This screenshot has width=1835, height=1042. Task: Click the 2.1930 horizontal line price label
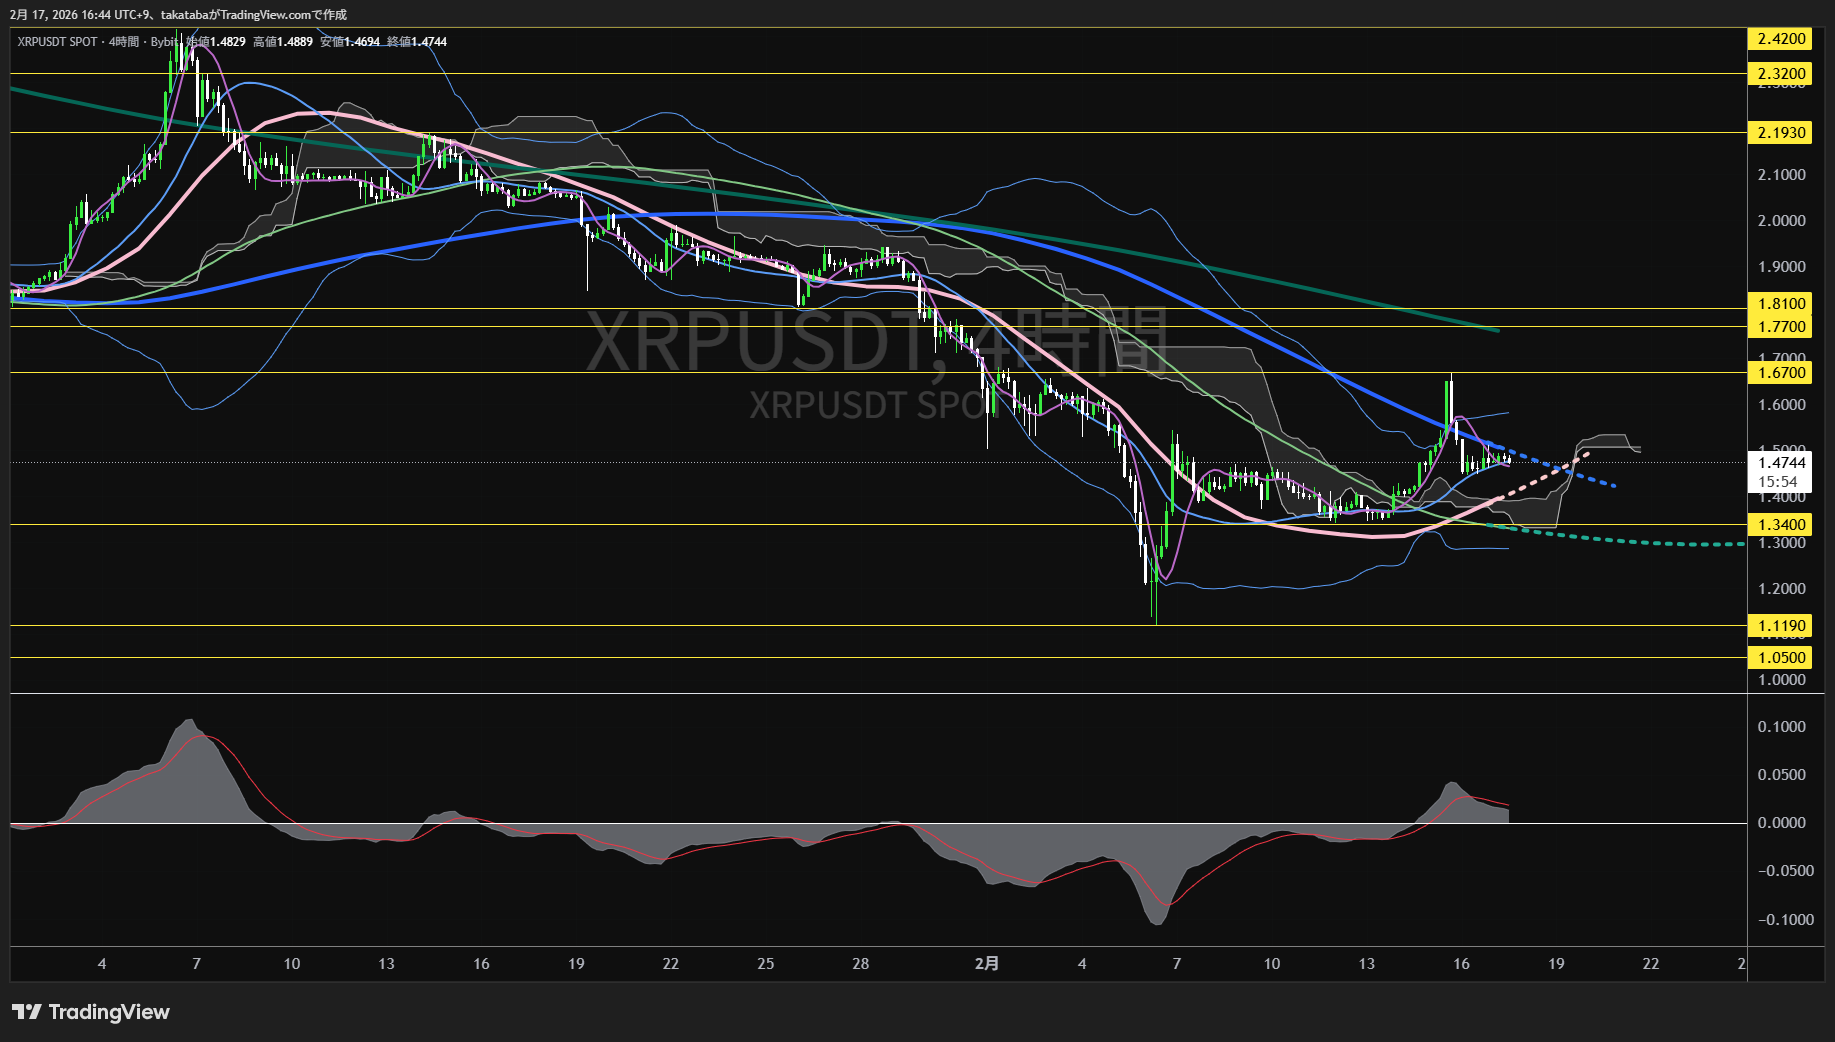[1781, 133]
